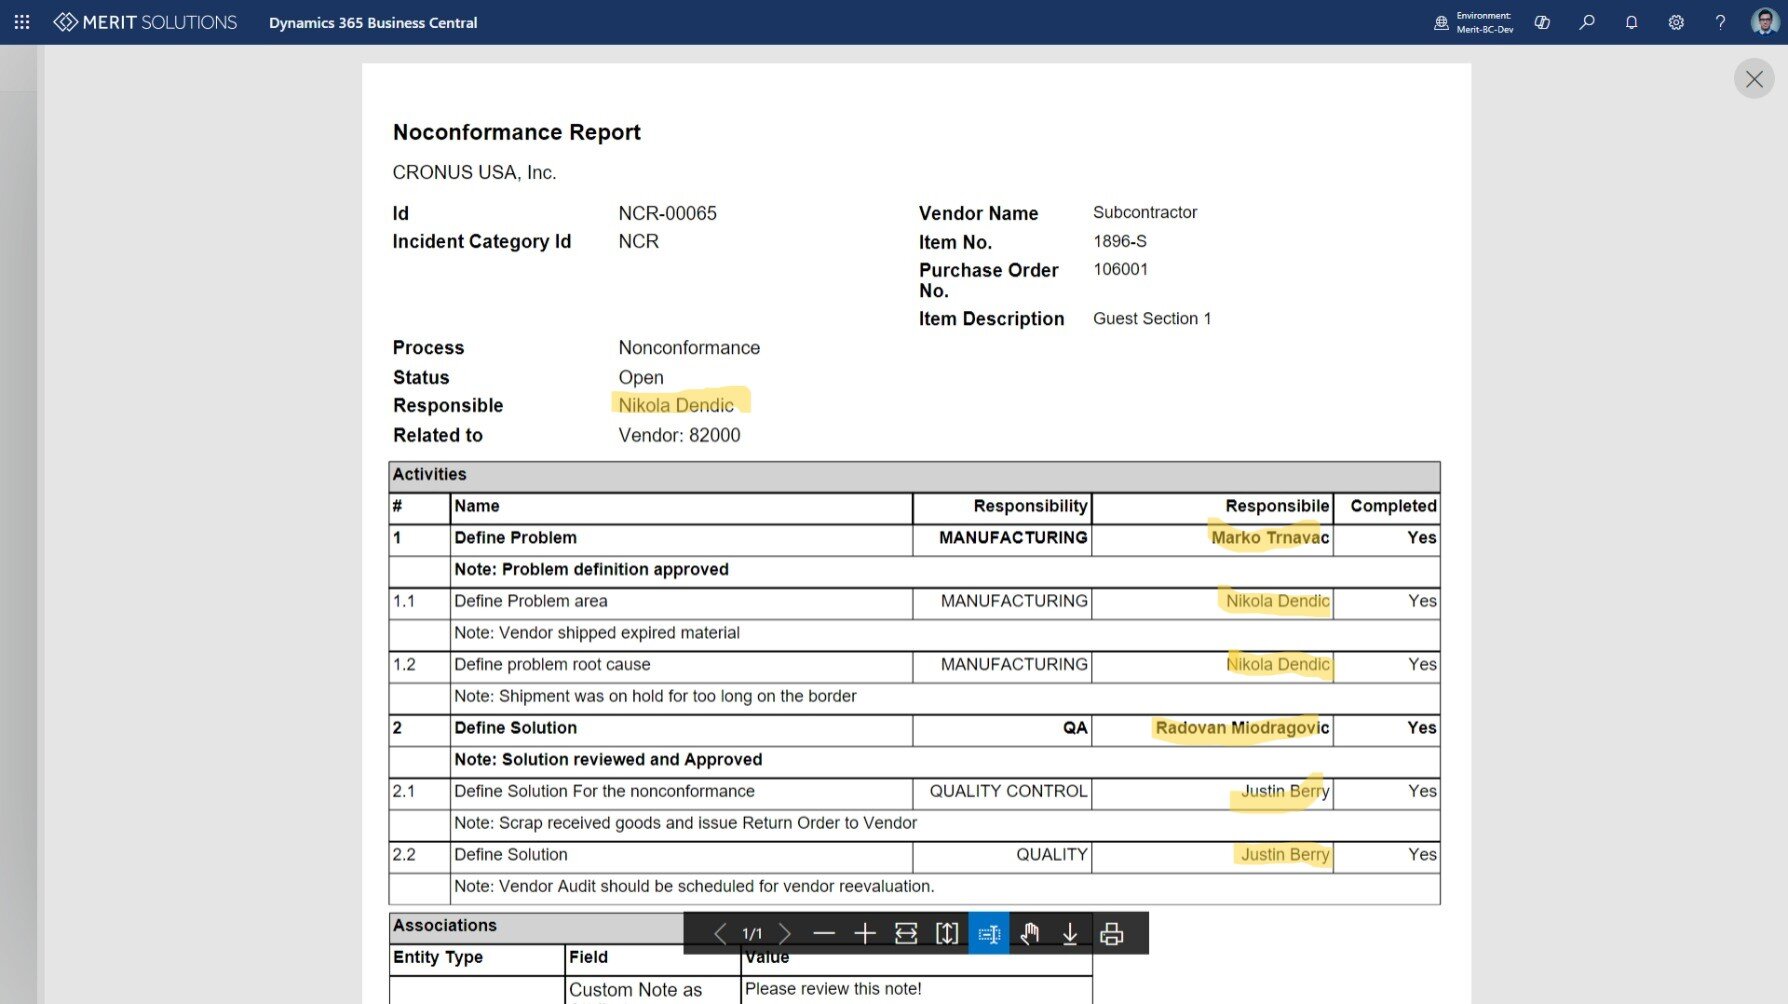This screenshot has width=1788, height=1004.
Task: Open the settings gear menu
Action: tap(1676, 22)
